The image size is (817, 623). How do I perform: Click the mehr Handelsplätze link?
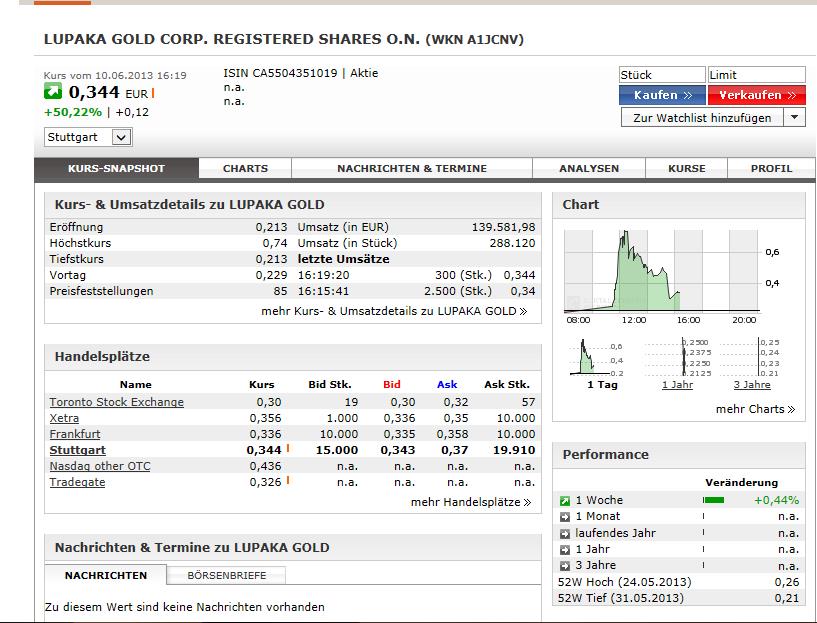point(470,502)
